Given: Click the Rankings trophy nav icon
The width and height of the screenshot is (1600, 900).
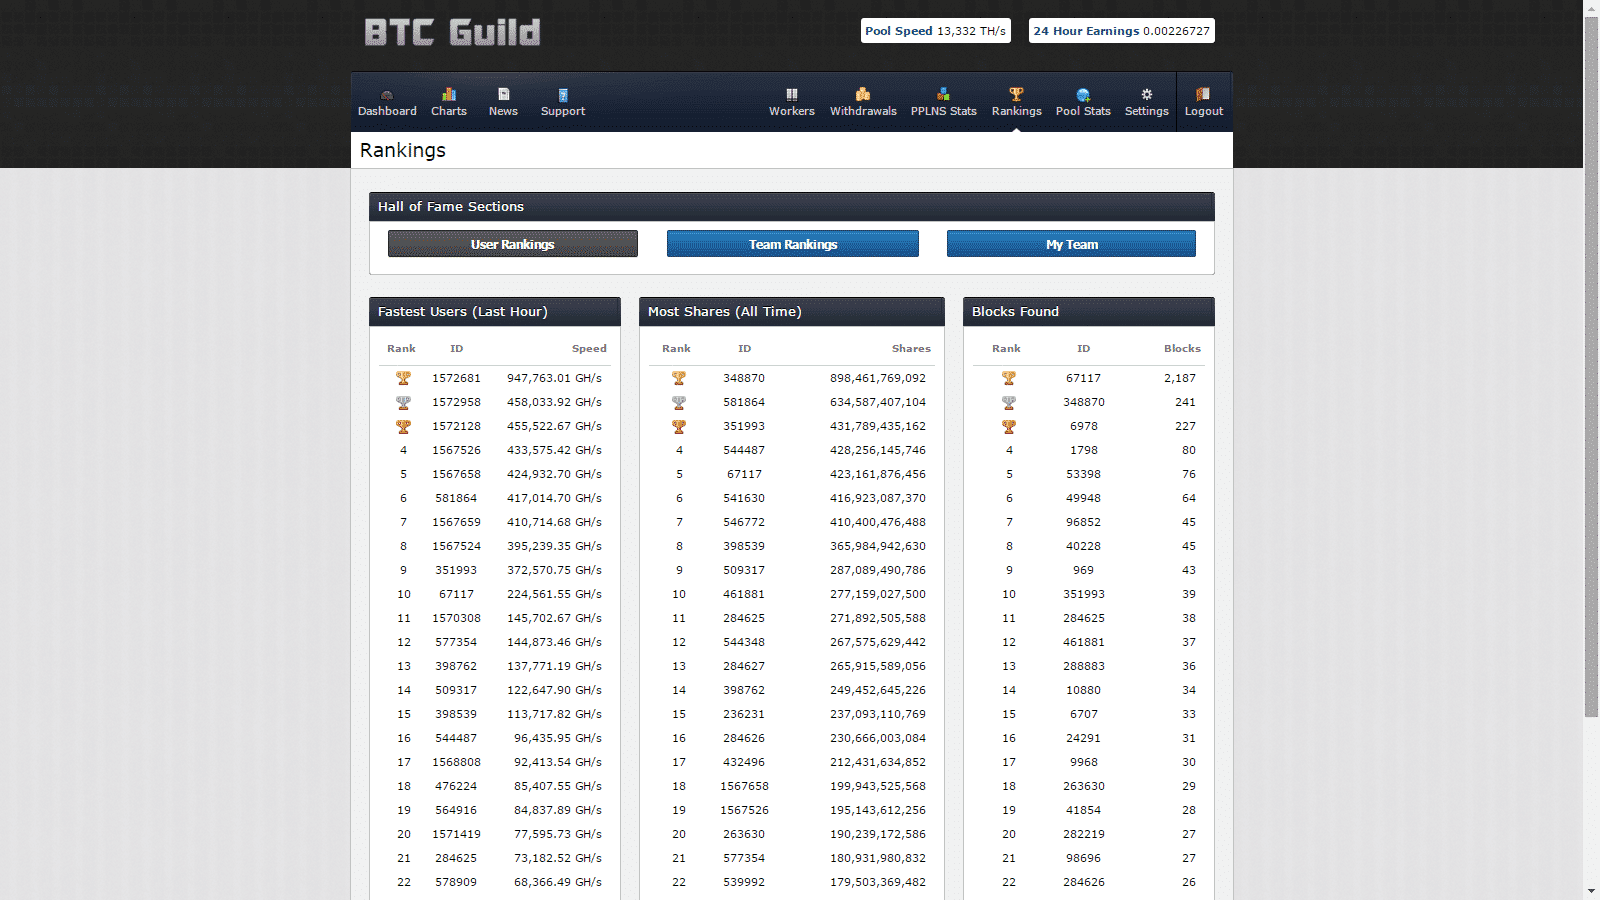Looking at the screenshot, I should pos(1016,94).
